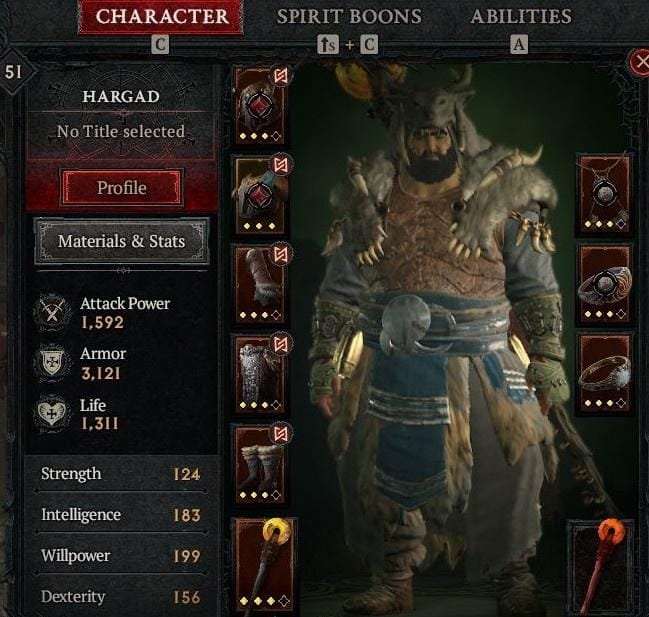Select the chainmail pants equipment slot
This screenshot has width=649, height=617.
260,374
